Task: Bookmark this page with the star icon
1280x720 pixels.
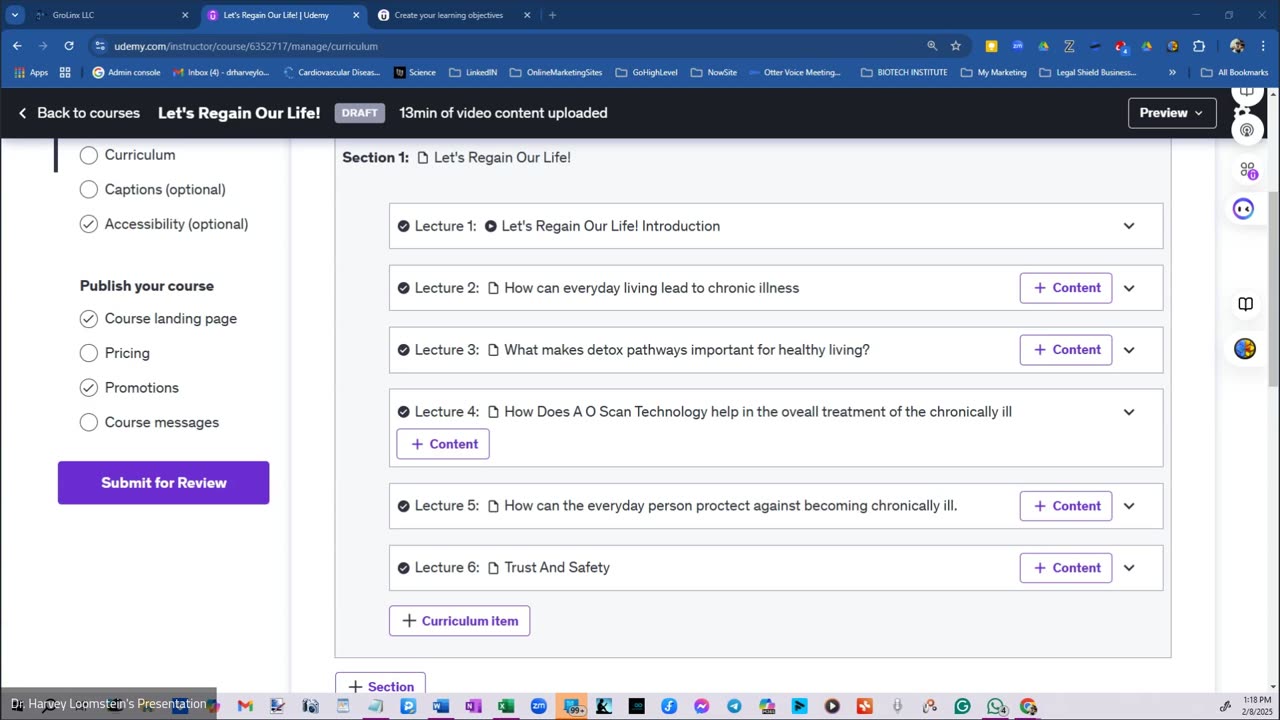Action: [x=956, y=46]
